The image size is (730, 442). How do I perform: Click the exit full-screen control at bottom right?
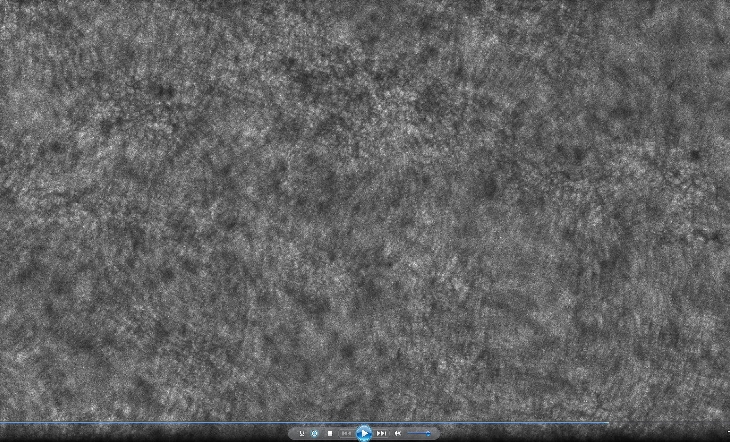pyautogui.click(x=727, y=431)
